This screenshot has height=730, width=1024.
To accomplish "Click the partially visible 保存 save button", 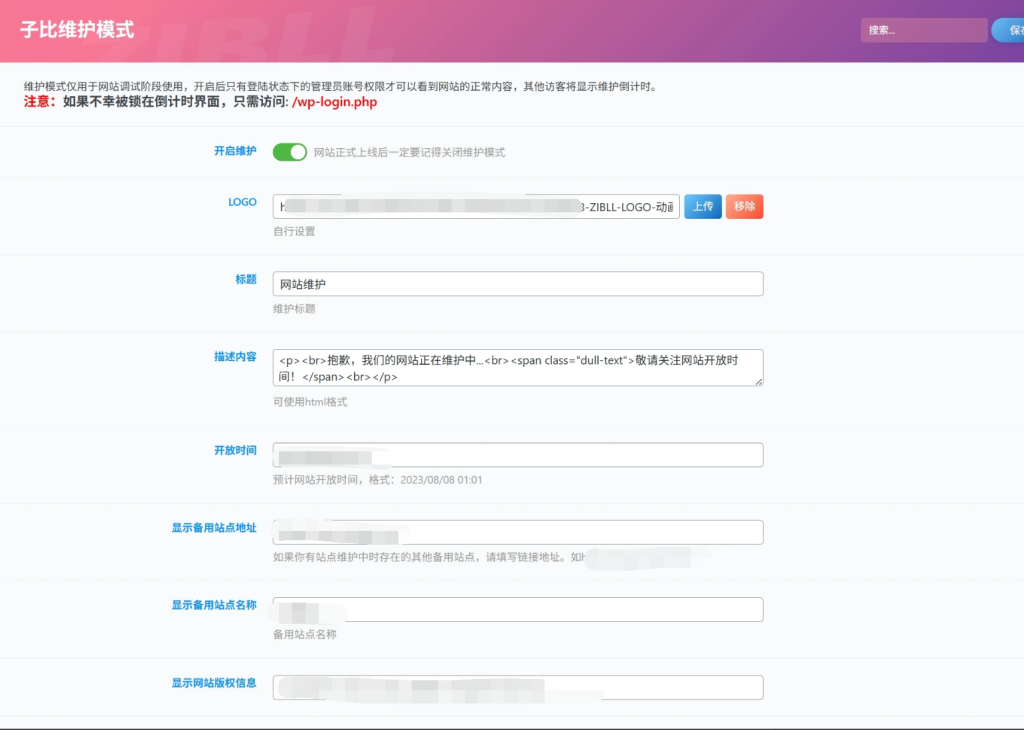I will (x=1009, y=30).
